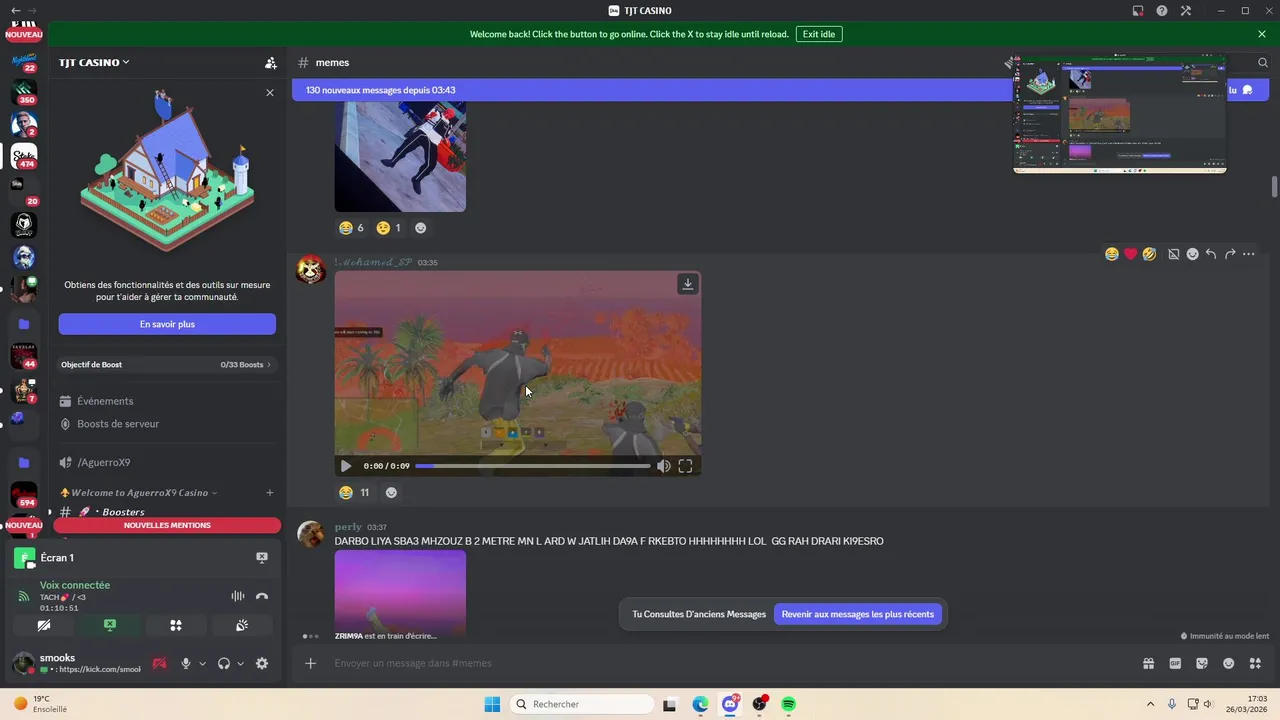Turn on camera in voice panel
This screenshot has height=720, width=1280.
(44, 625)
